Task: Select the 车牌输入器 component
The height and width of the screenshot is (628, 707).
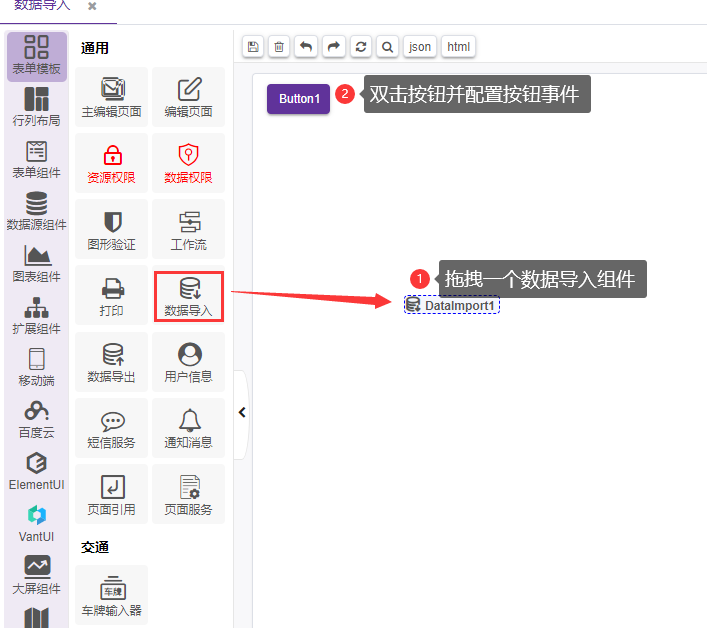Action: tap(111, 596)
